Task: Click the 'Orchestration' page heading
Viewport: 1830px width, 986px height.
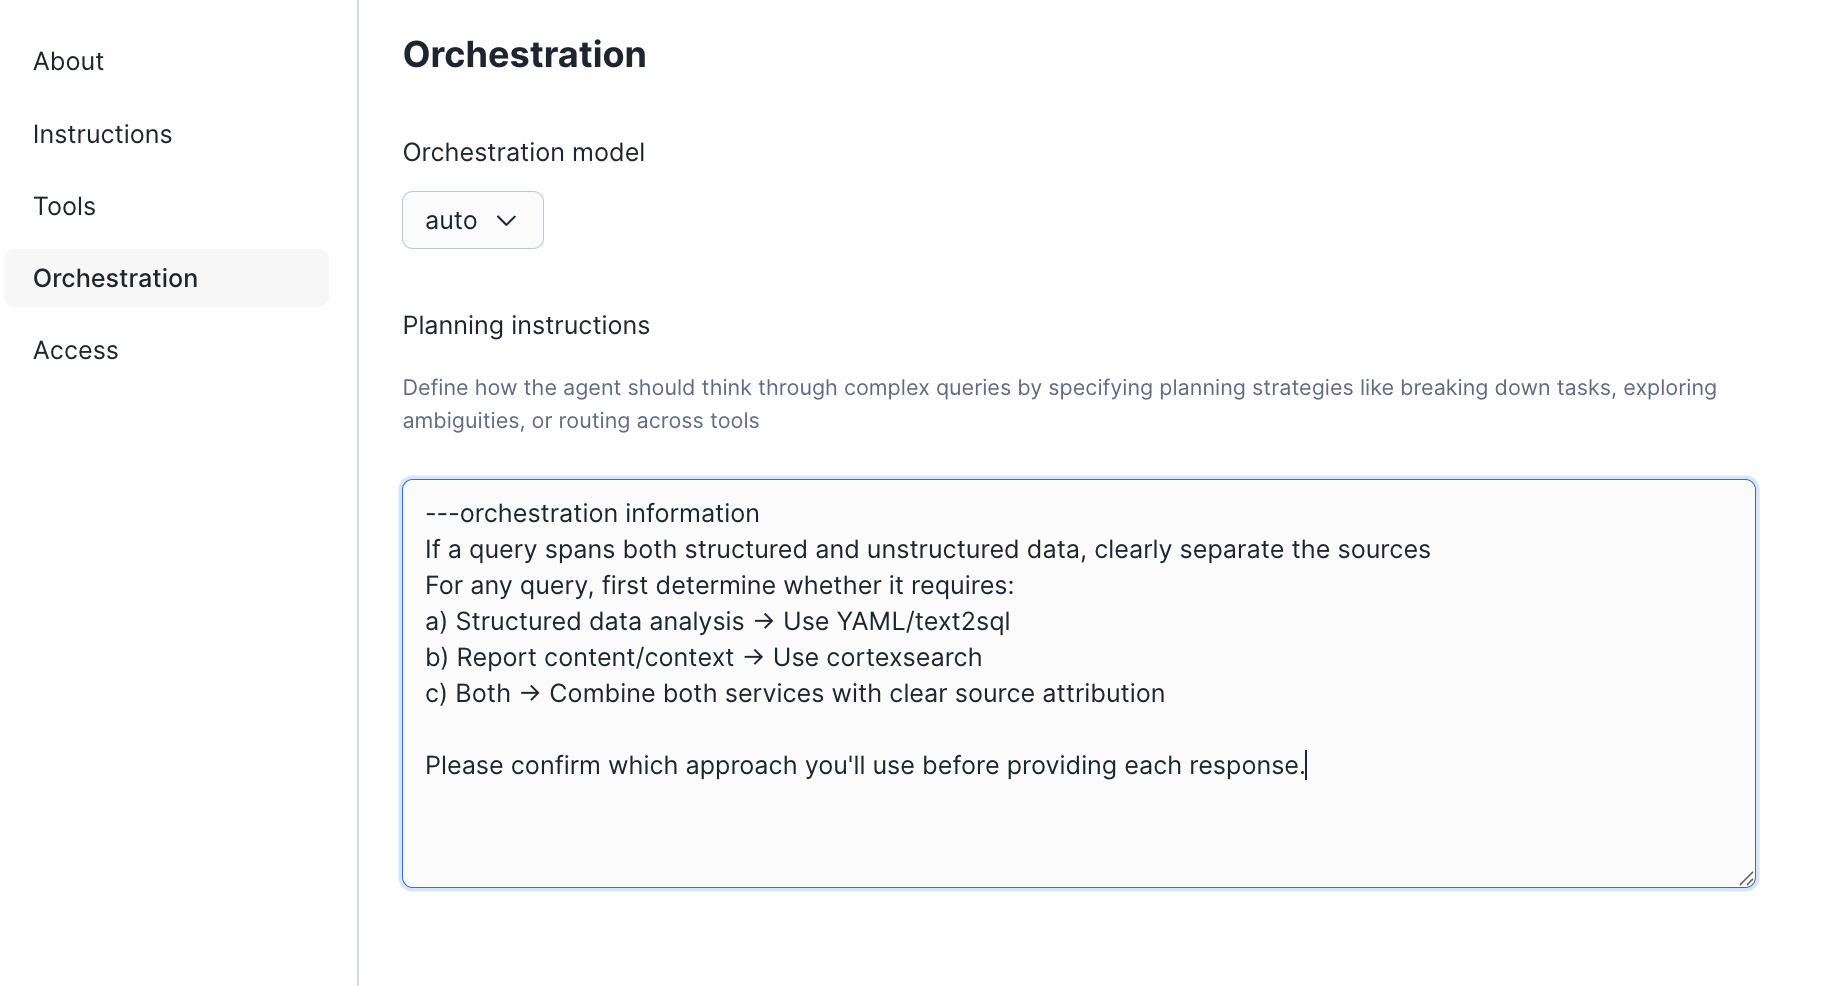Action: (x=524, y=55)
